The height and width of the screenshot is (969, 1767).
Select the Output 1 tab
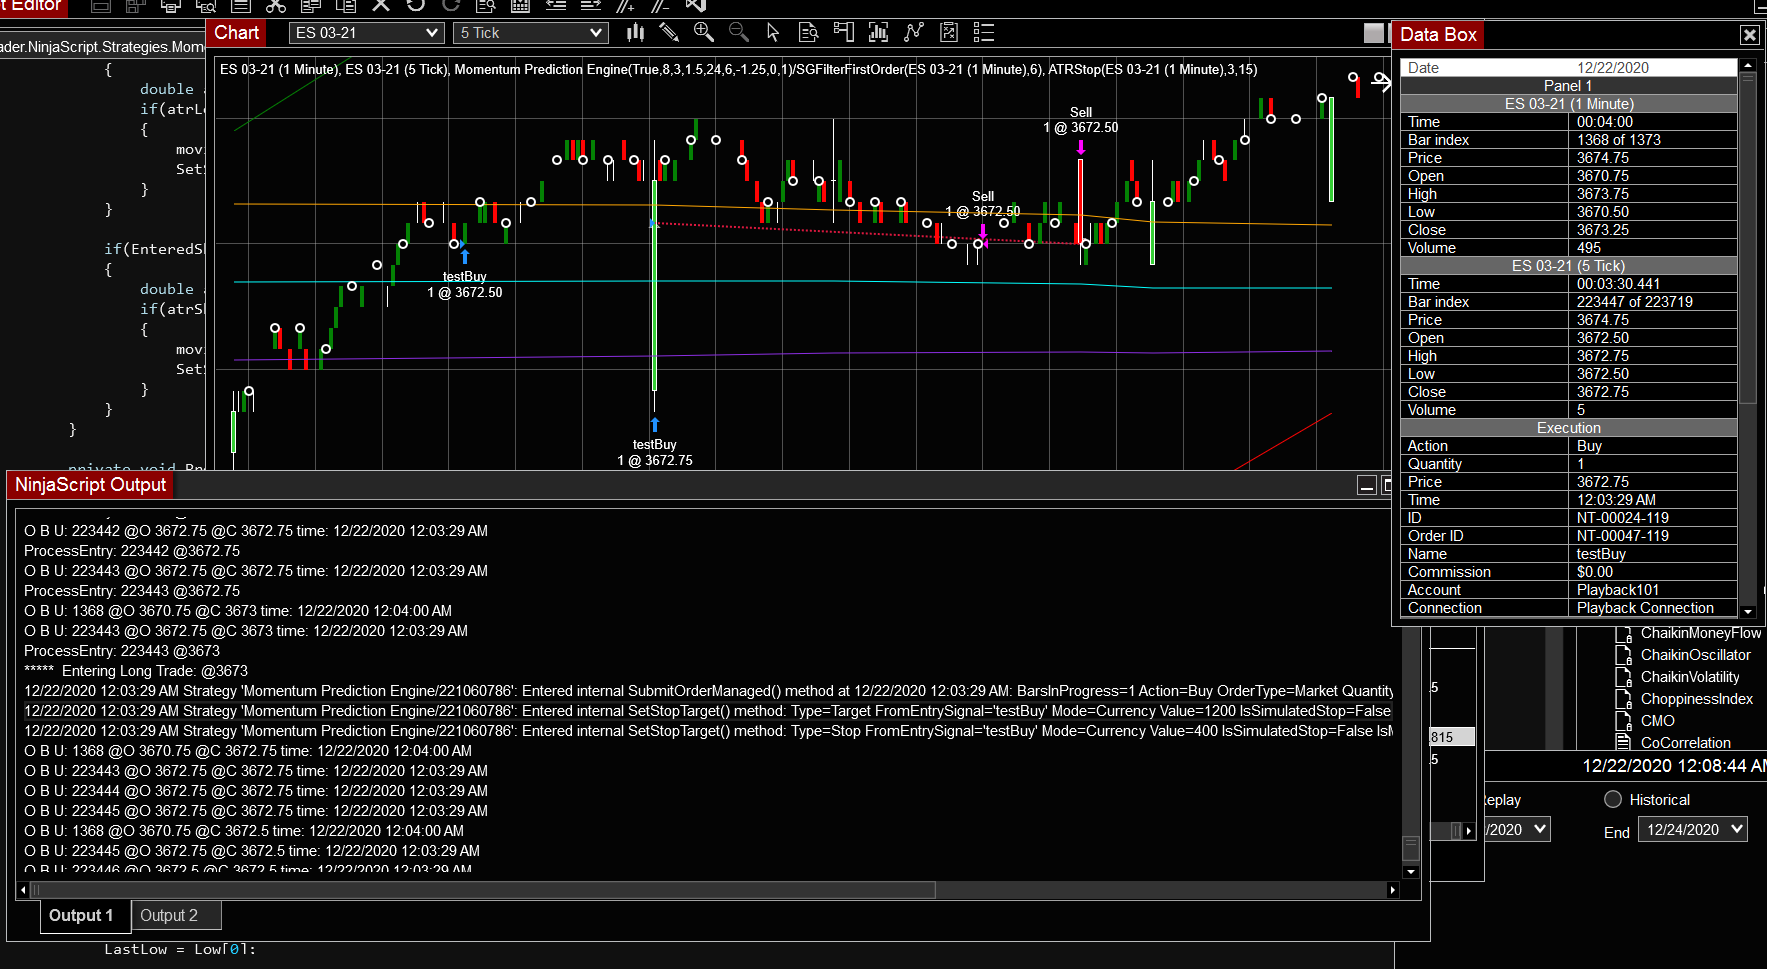(x=83, y=915)
